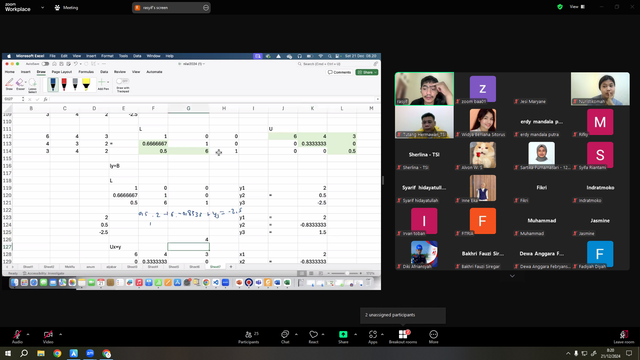Switch to Page Layout view in status bar

[311, 273]
